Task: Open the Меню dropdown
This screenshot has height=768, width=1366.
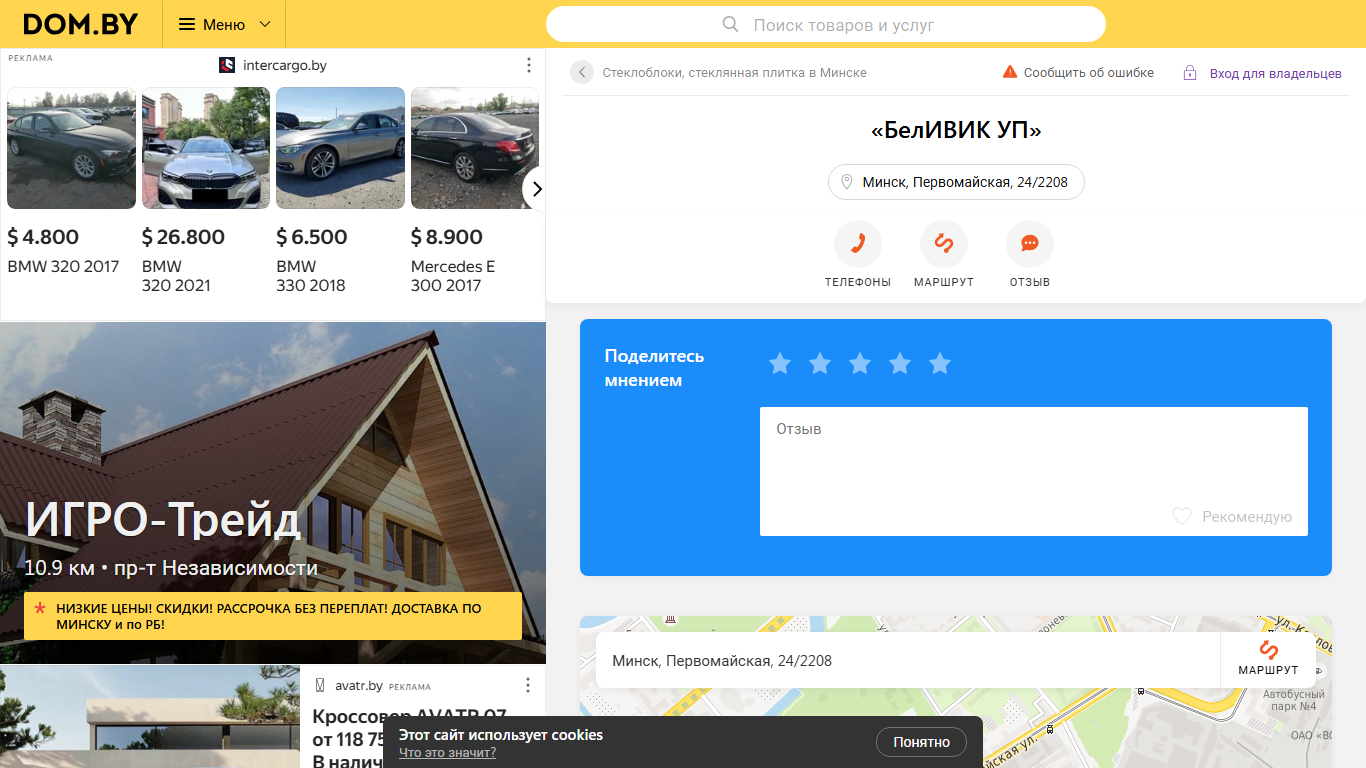Action: pos(224,24)
